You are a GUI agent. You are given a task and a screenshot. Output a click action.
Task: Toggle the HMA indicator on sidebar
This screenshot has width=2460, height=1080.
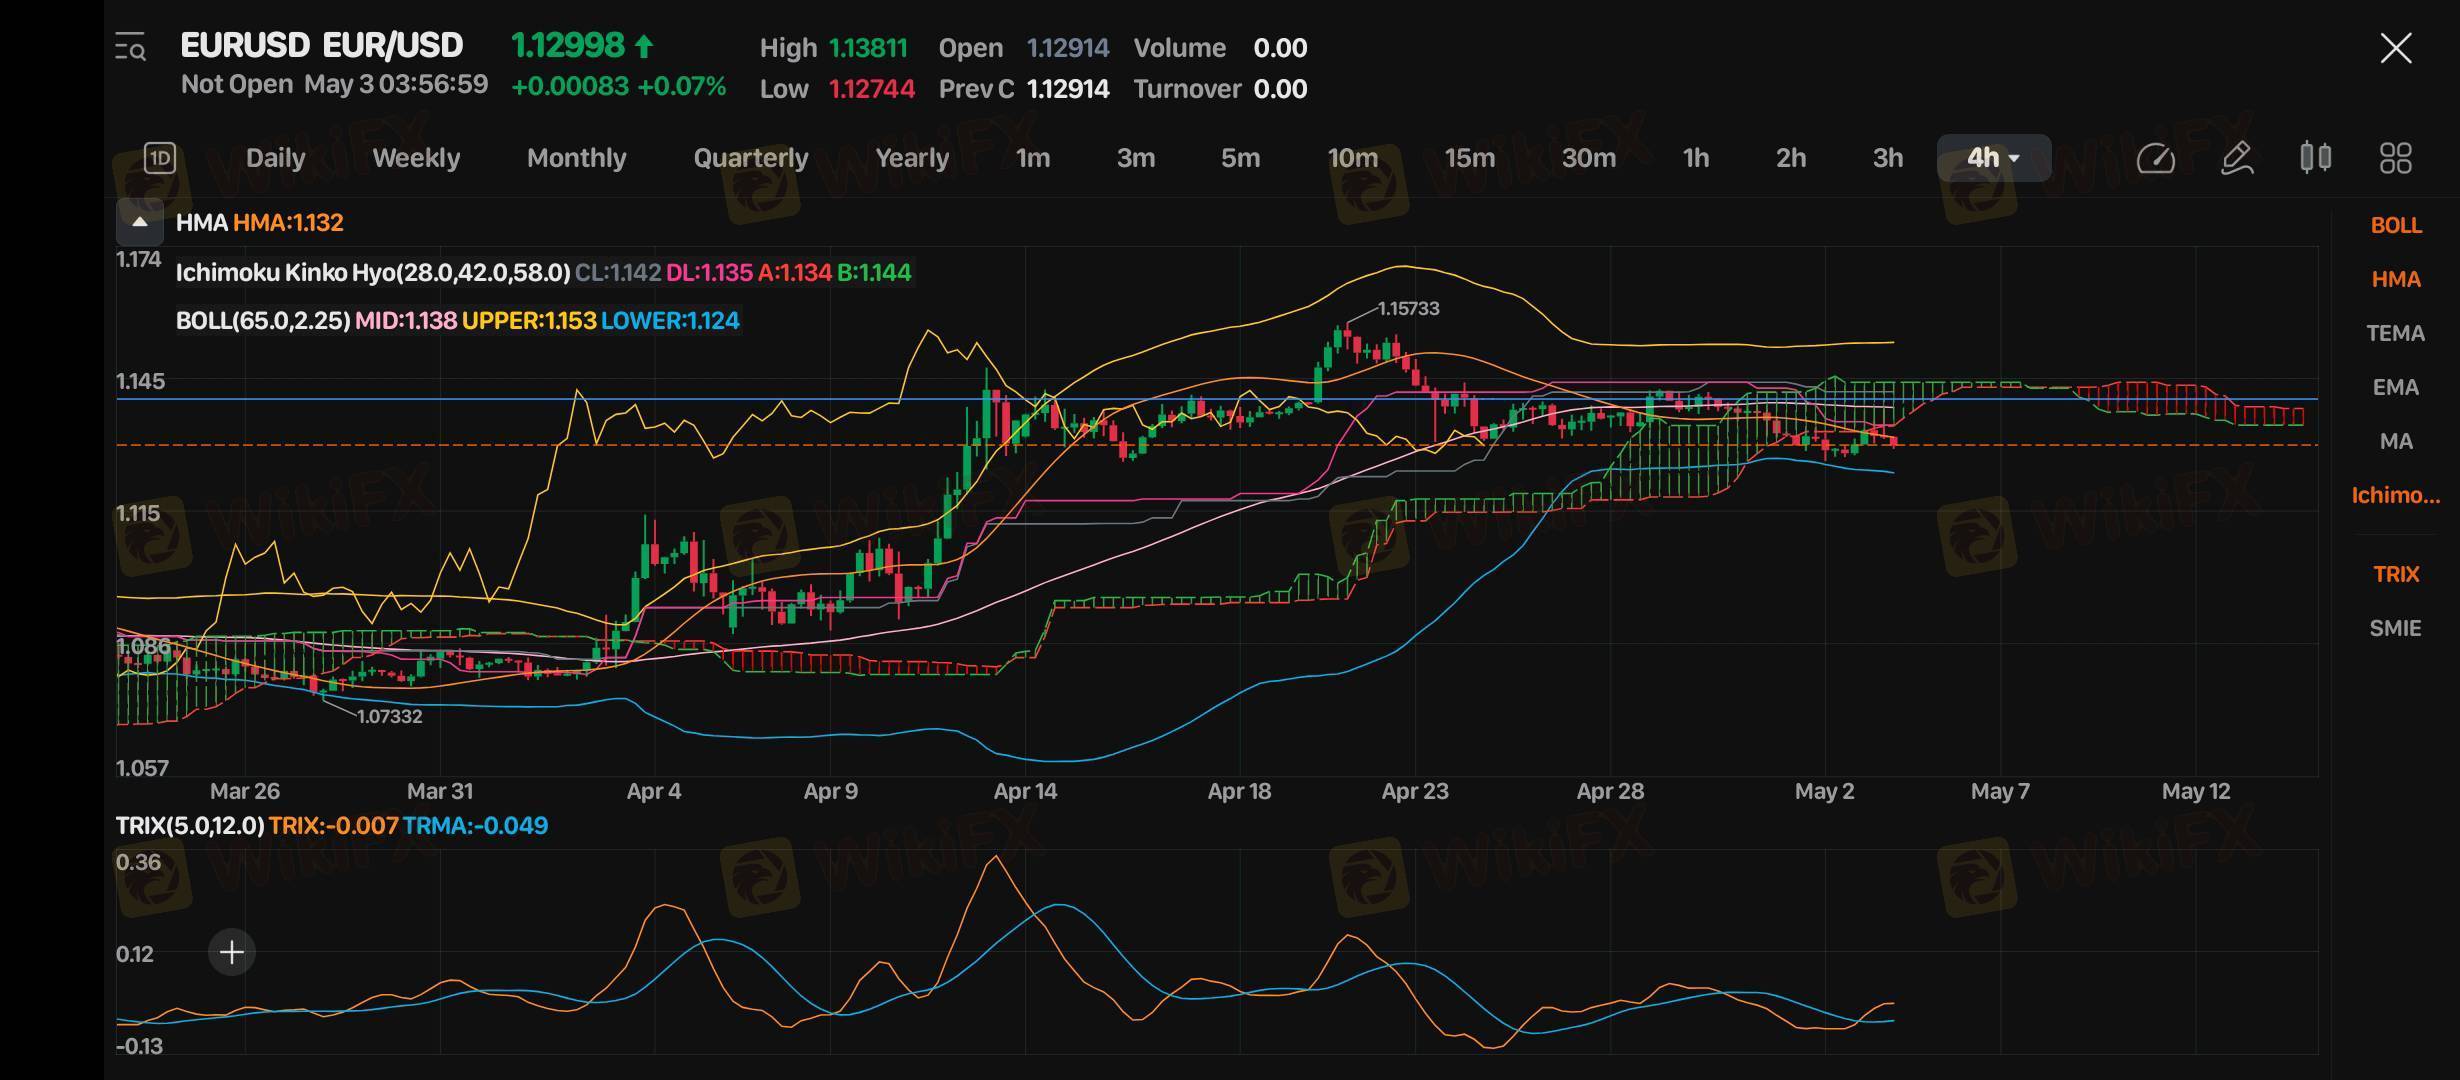(x=2395, y=280)
